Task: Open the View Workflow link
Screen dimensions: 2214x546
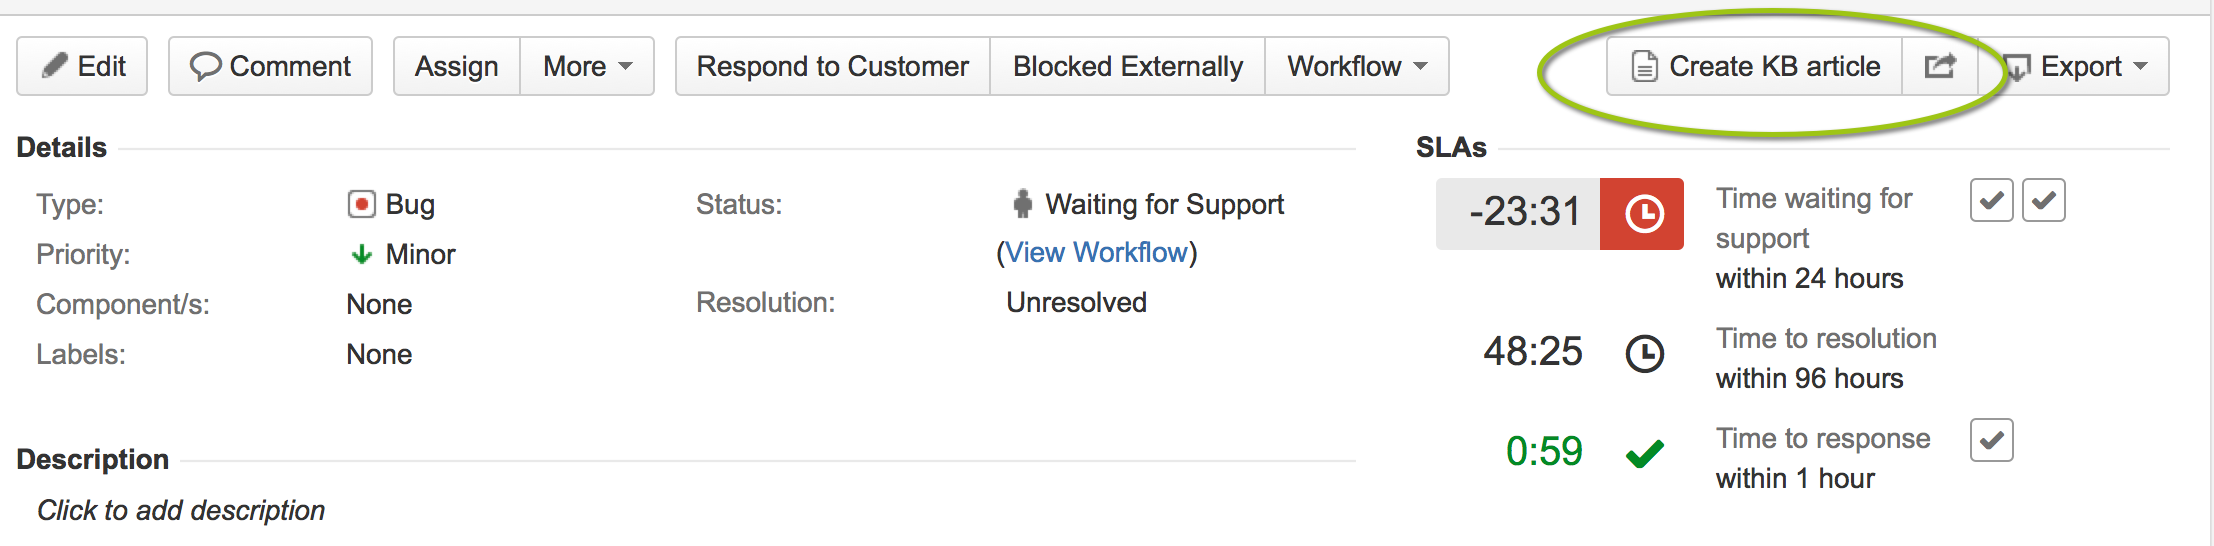Action: (x=1096, y=252)
